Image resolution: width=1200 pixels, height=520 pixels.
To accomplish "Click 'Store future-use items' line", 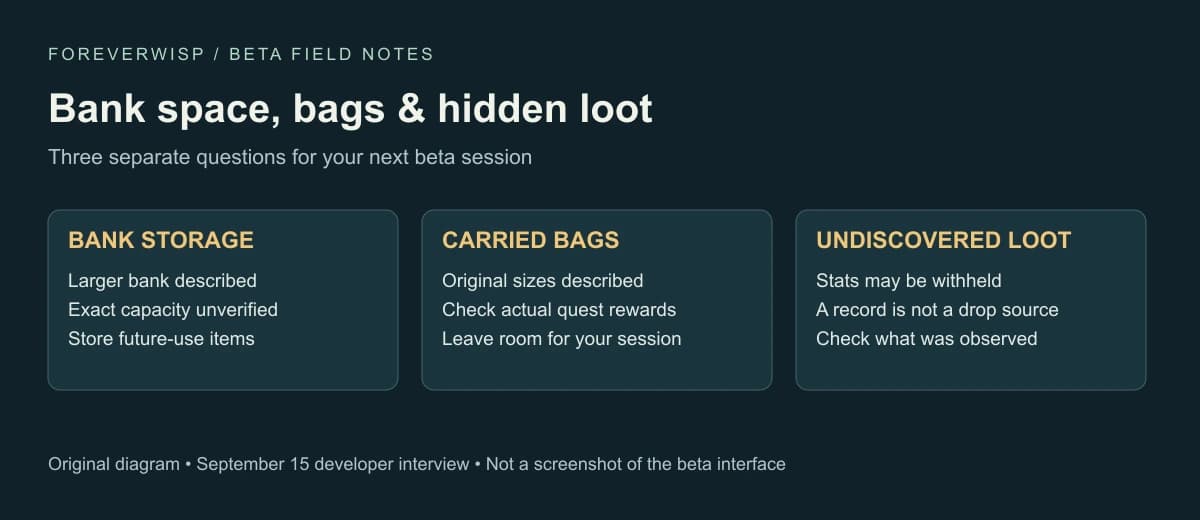I will (x=161, y=338).
